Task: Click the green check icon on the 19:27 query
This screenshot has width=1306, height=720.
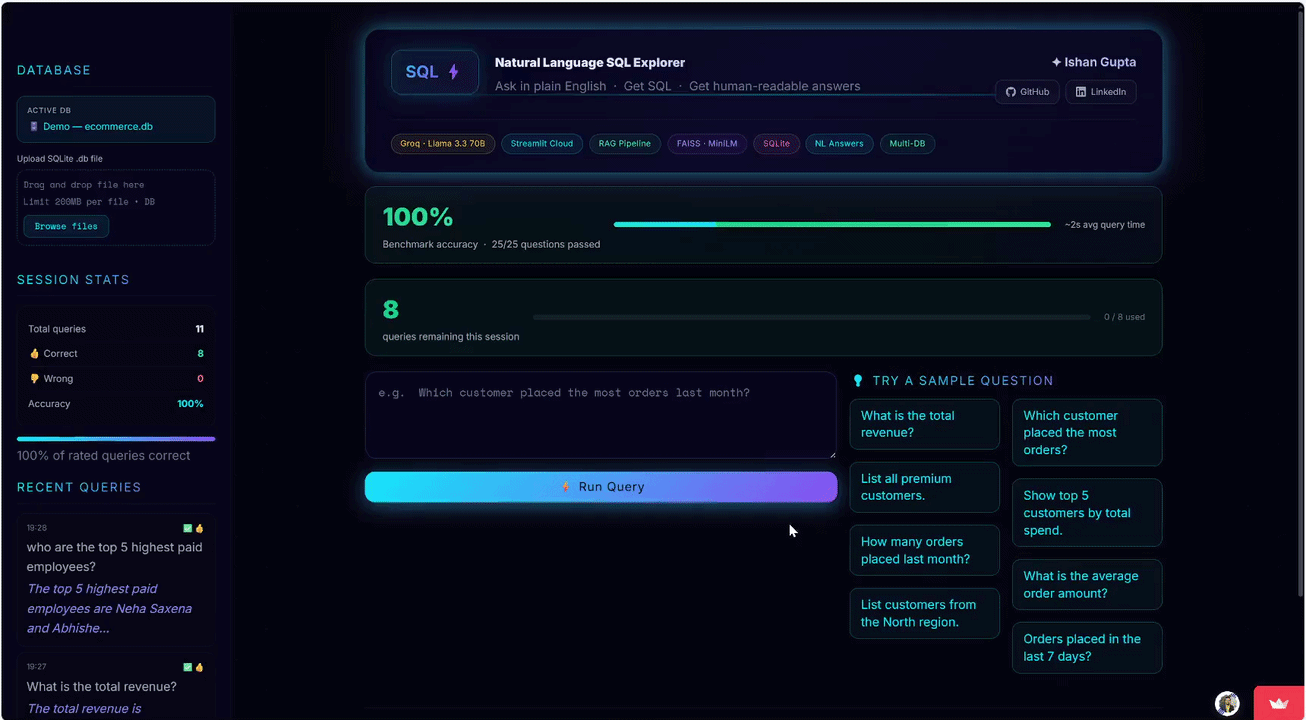Action: tap(187, 667)
